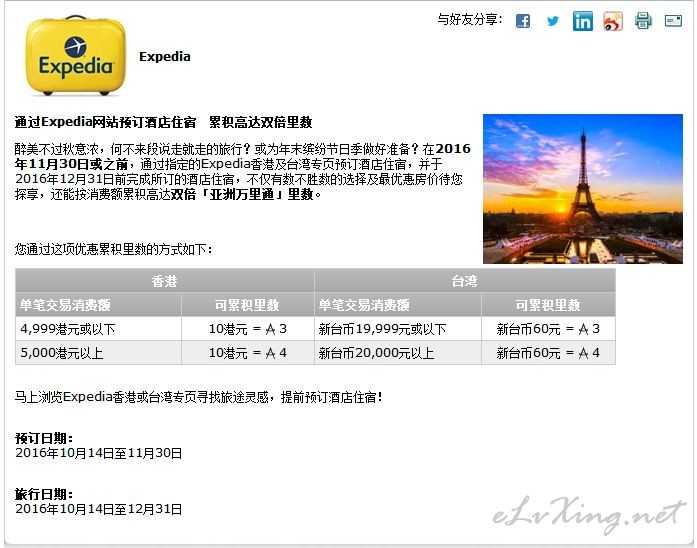Click the cell 新台币20,000元以上
The image size is (697, 548).
click(398, 353)
